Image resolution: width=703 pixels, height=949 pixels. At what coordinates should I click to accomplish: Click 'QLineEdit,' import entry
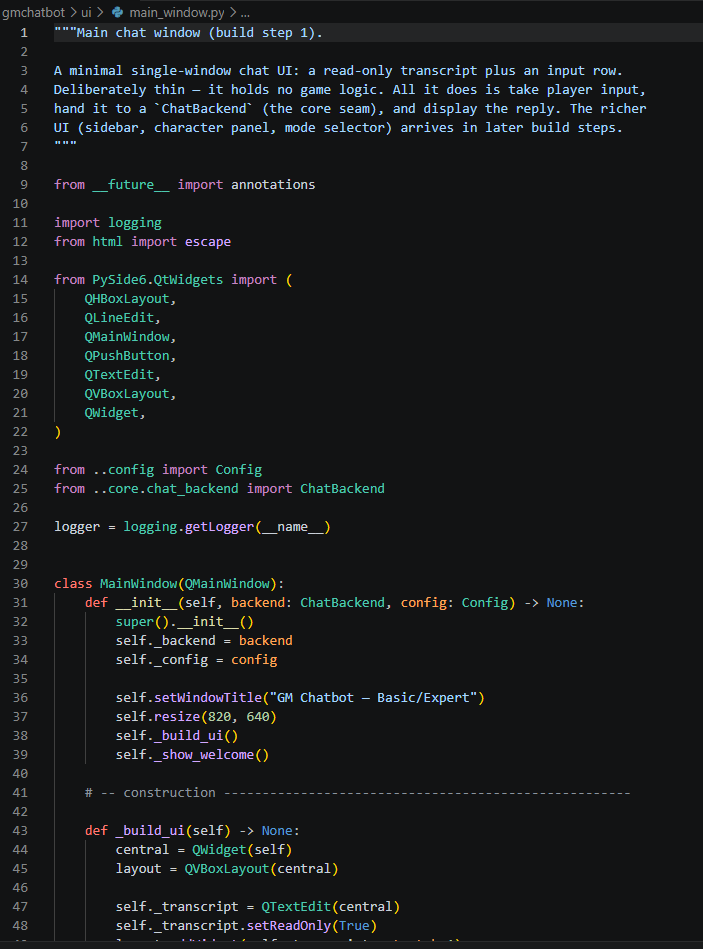coord(122,318)
